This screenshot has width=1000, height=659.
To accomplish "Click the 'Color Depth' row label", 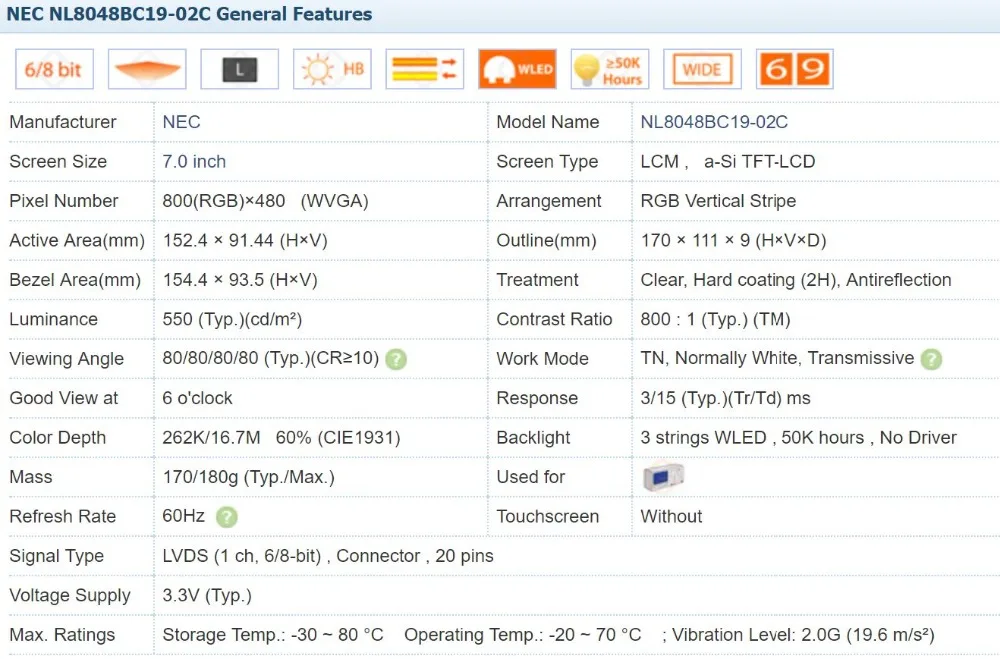I will pyautogui.click(x=57, y=438).
